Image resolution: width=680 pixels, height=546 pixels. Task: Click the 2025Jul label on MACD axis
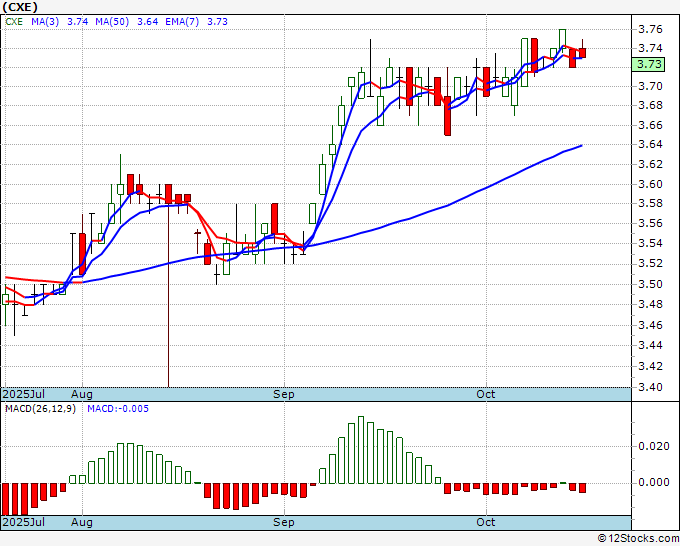coord(24,522)
